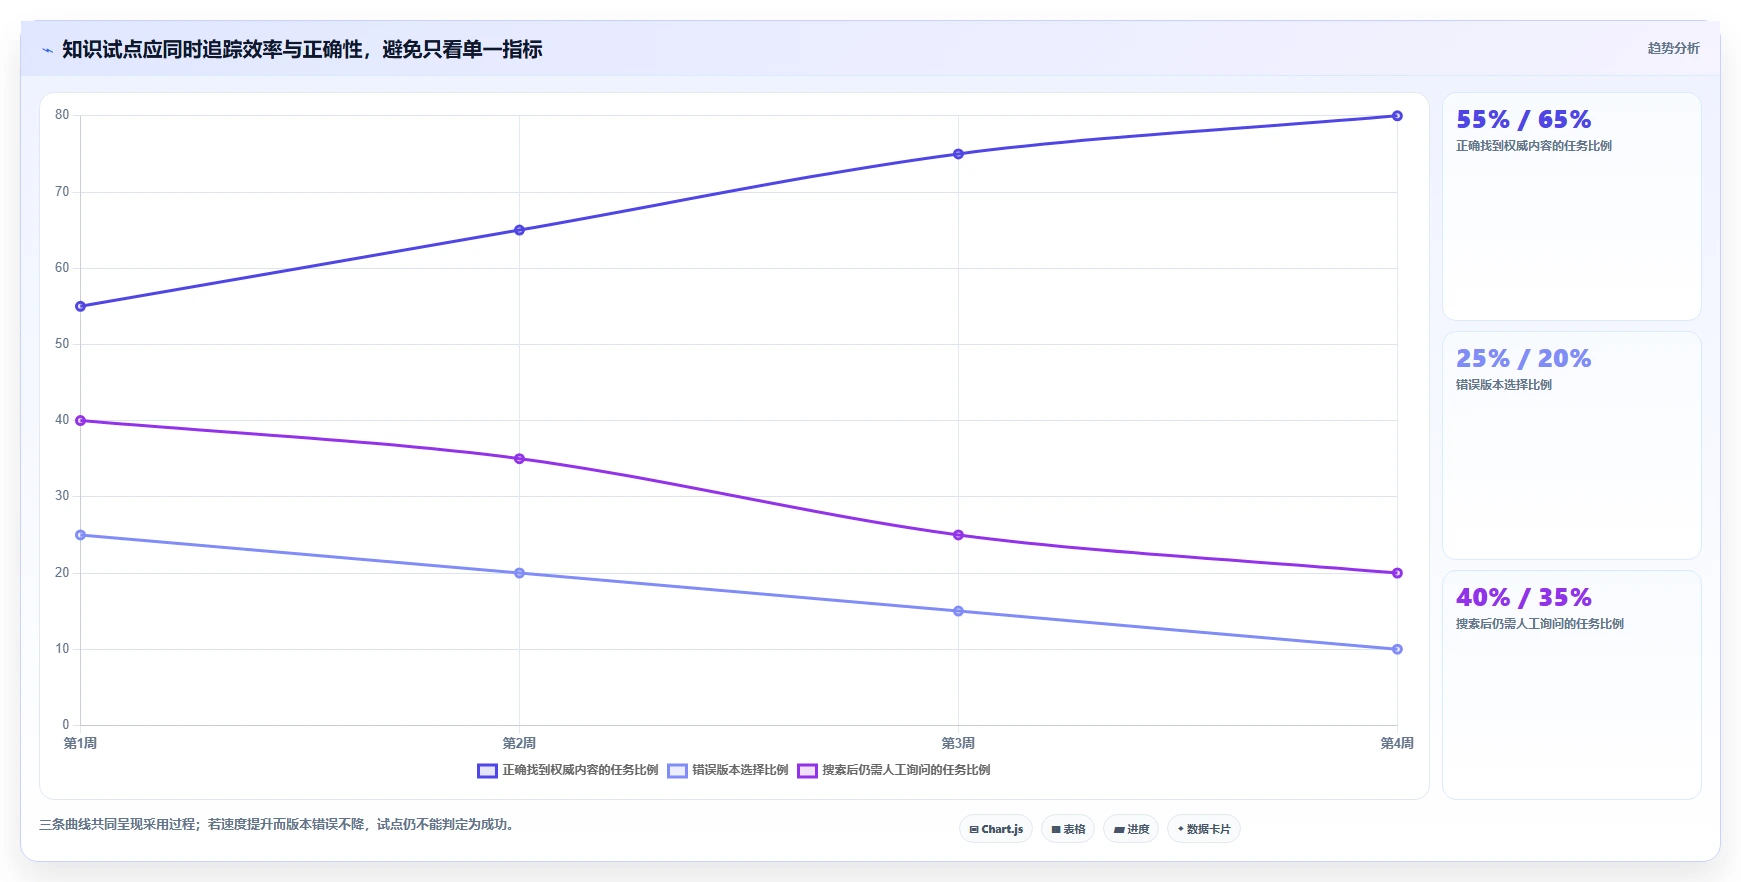Click the 40 y-axis tick label

click(62, 419)
